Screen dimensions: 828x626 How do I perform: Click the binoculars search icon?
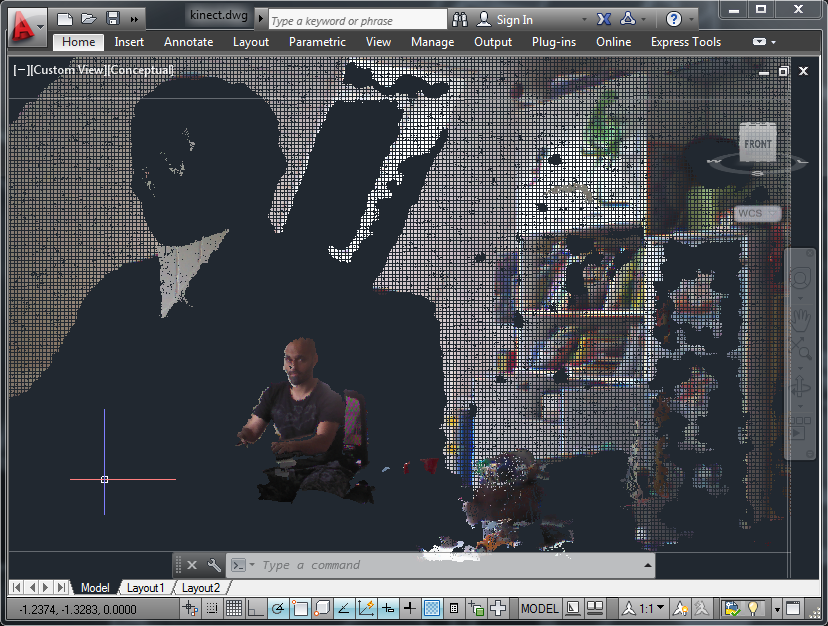[x=460, y=19]
